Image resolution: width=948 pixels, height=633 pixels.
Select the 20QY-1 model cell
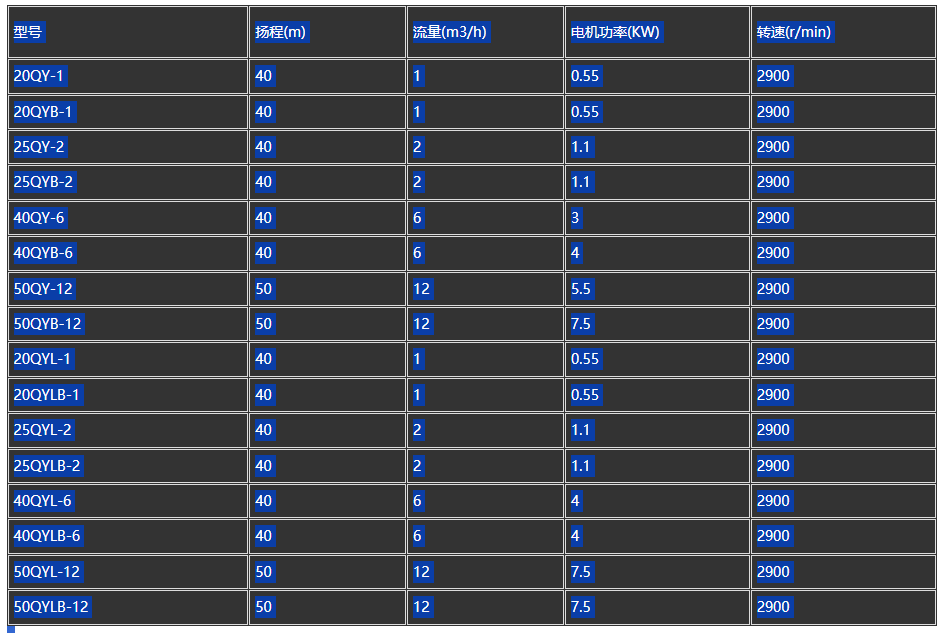point(128,76)
